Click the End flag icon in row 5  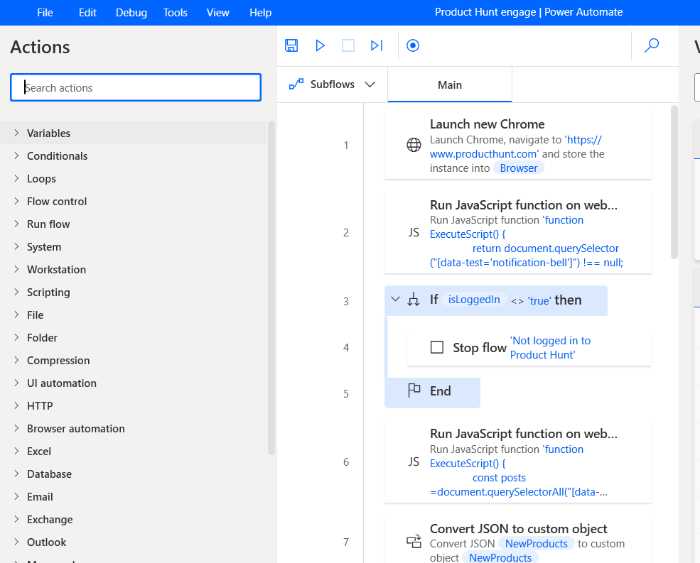click(414, 391)
